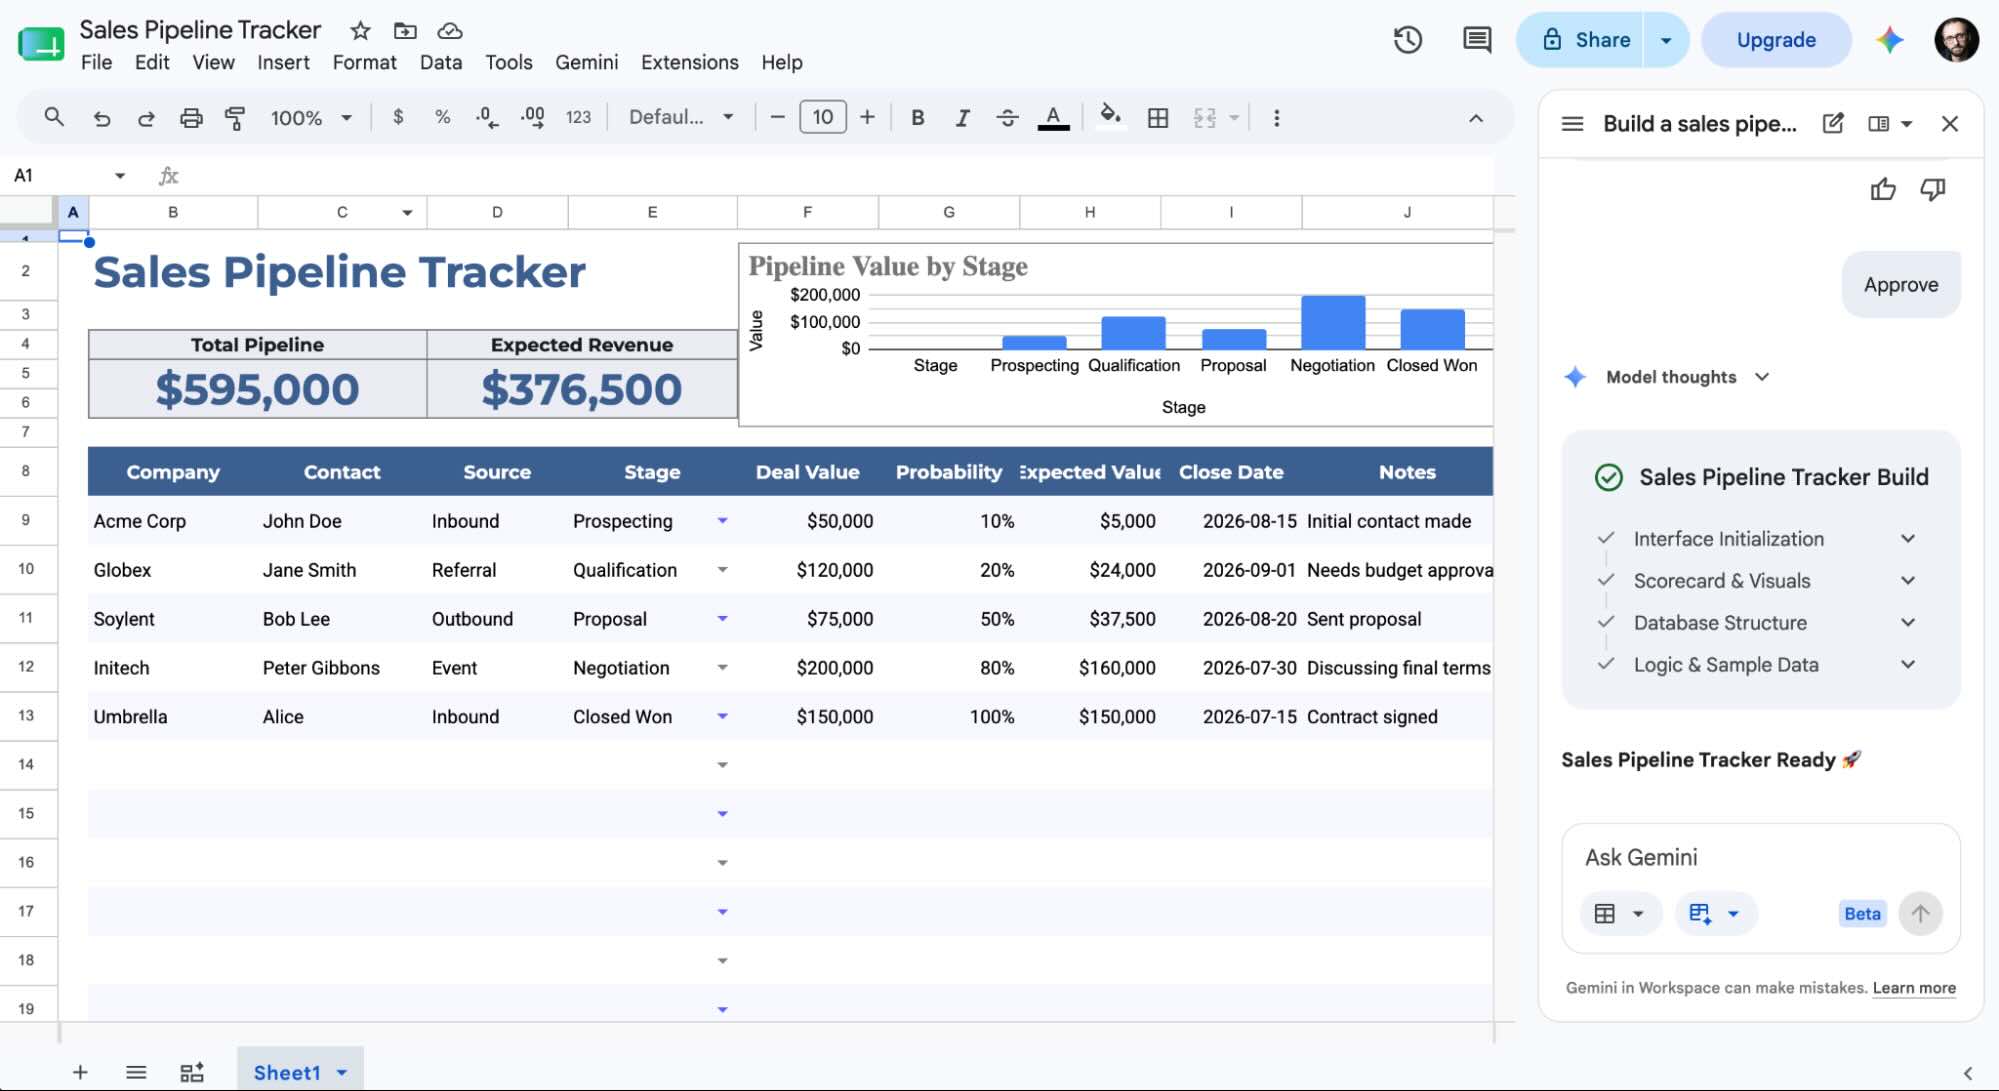Expand Scorecard & Visuals step
Image resolution: width=1999 pixels, height=1091 pixels.
point(1908,581)
